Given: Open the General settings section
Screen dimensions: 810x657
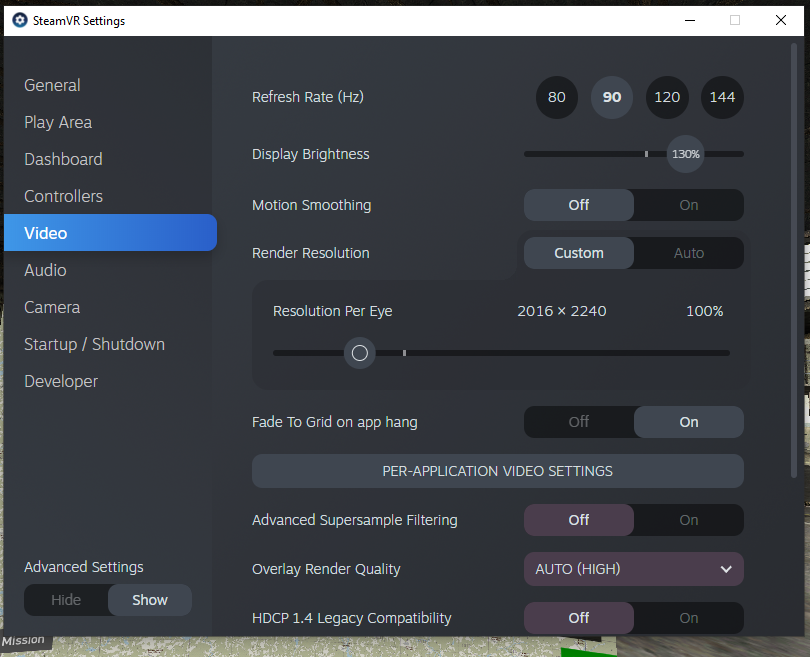Looking at the screenshot, I should pos(52,85).
